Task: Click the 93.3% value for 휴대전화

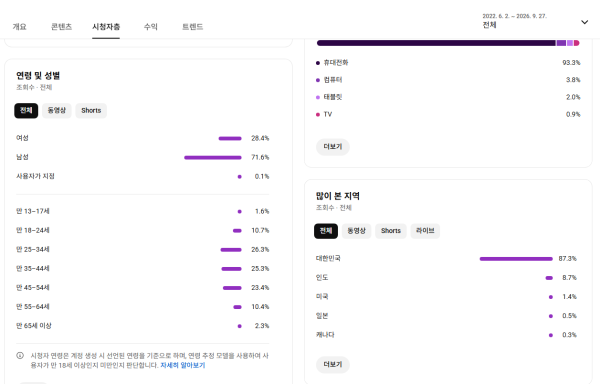Action: point(571,63)
